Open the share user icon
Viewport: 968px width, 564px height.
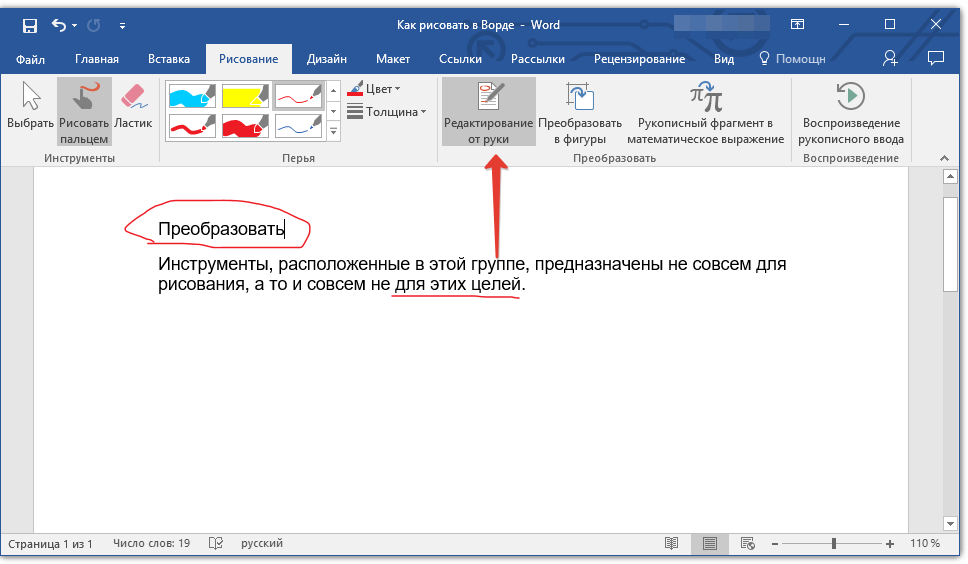pyautogui.click(x=890, y=59)
